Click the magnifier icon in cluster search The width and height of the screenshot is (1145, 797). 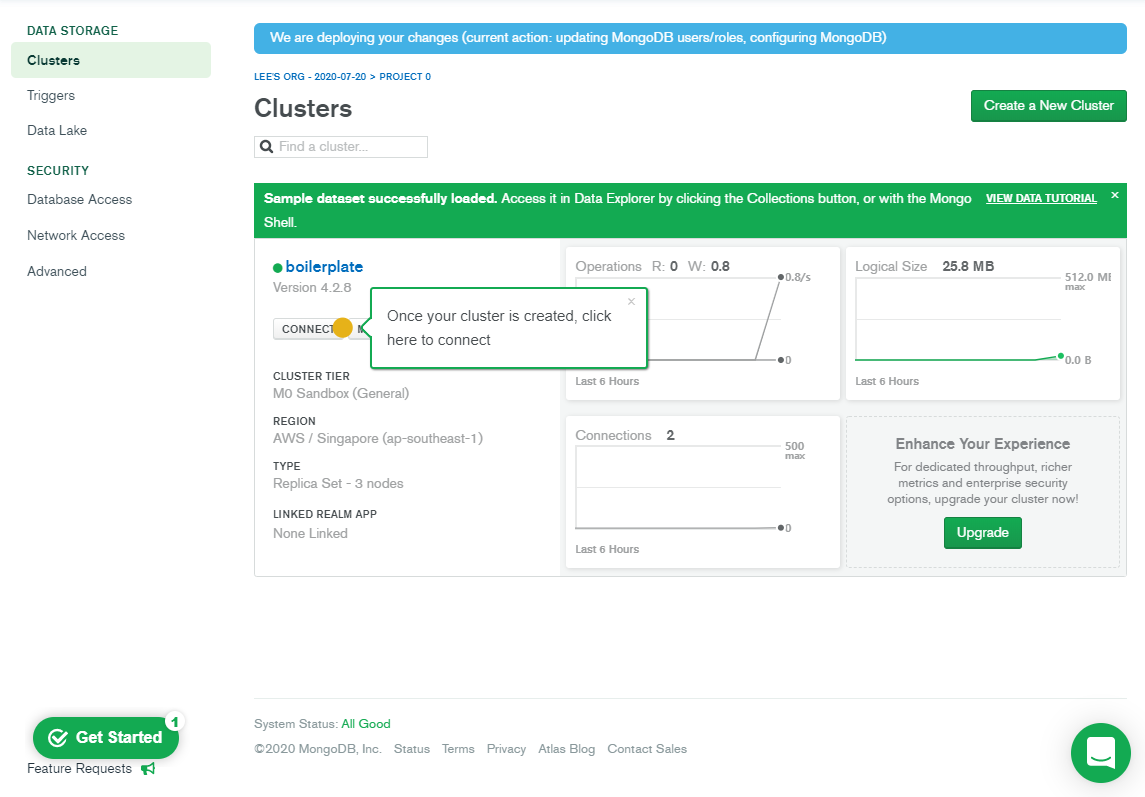pos(267,147)
